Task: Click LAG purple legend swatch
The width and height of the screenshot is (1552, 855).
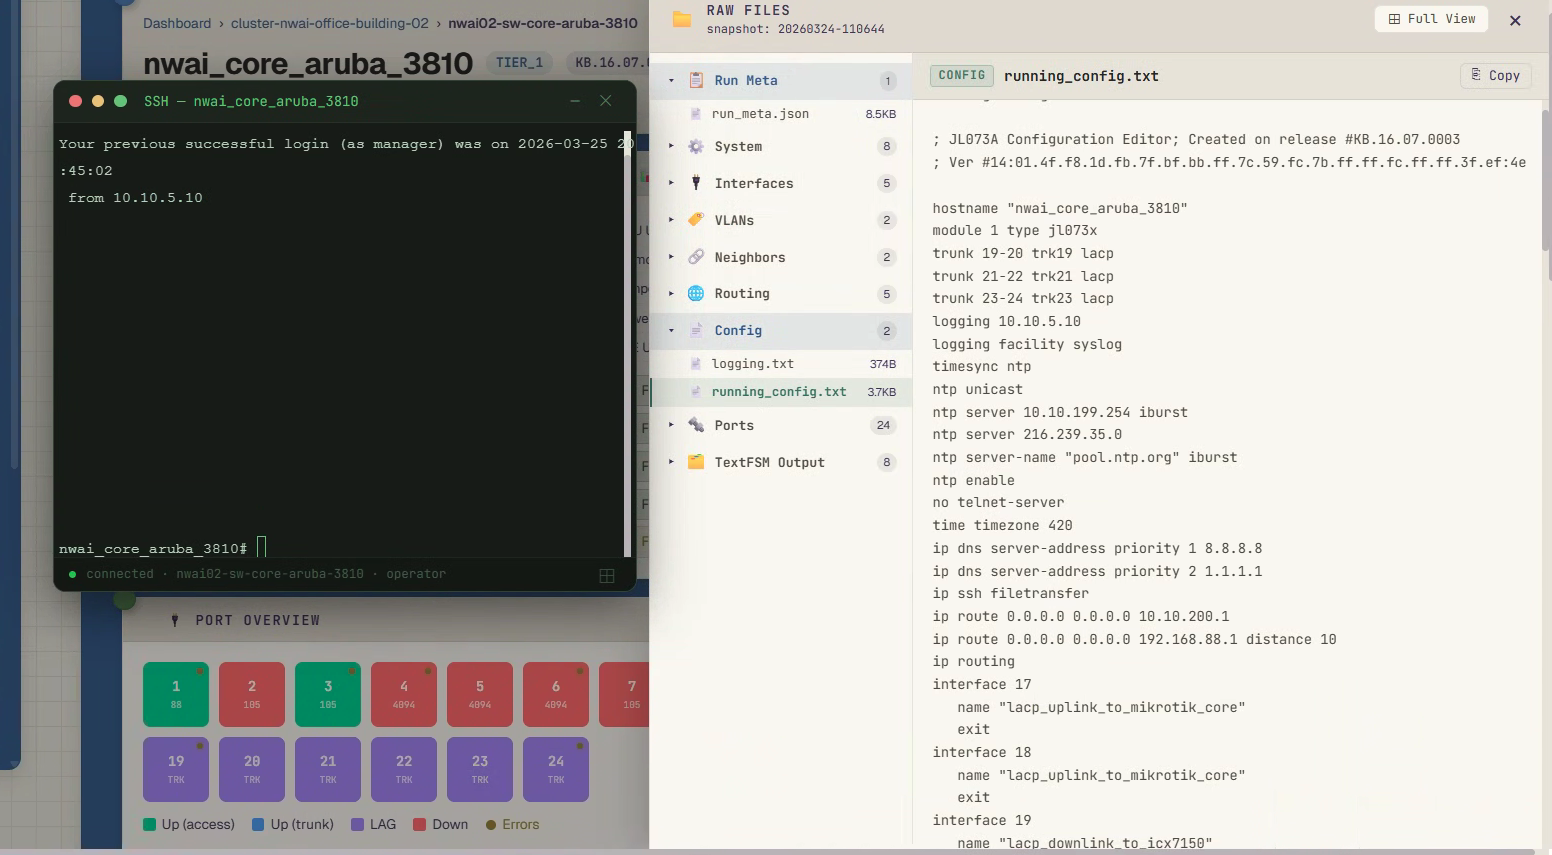Action: point(357,825)
